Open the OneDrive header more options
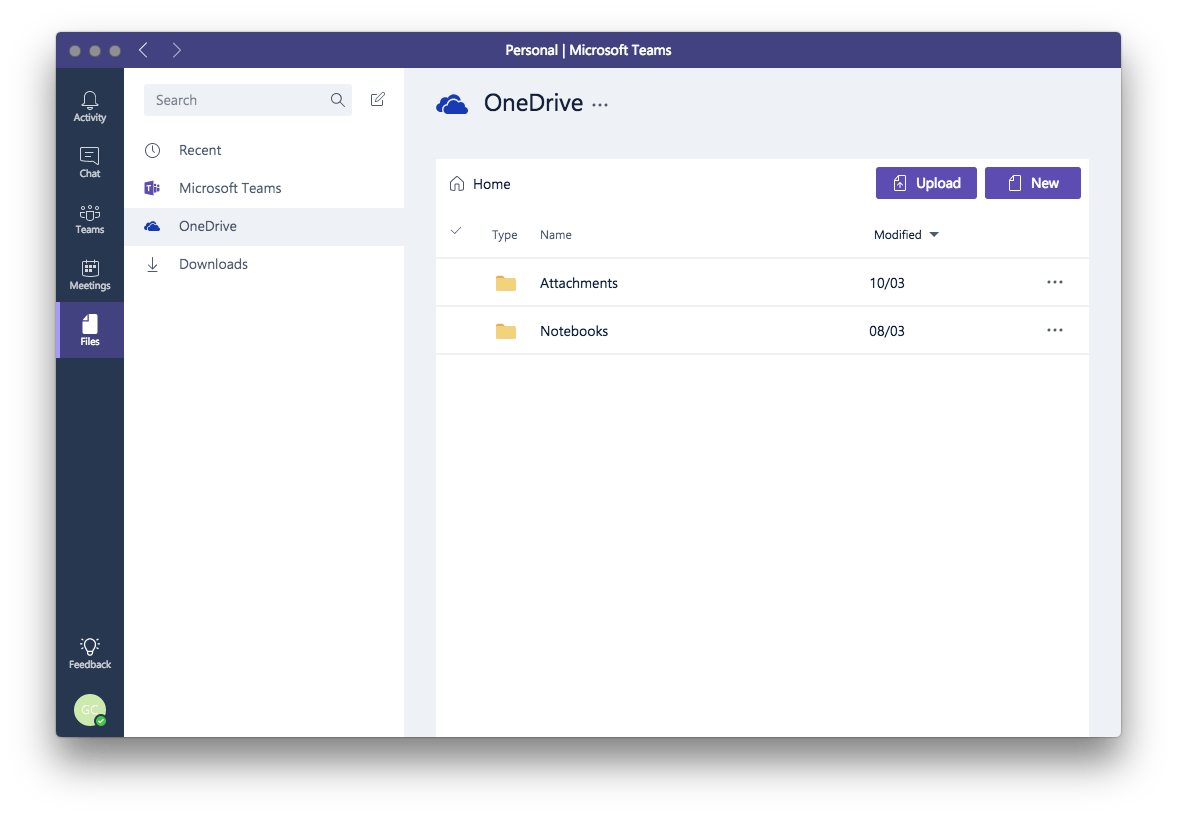The width and height of the screenshot is (1177, 817). (x=600, y=105)
